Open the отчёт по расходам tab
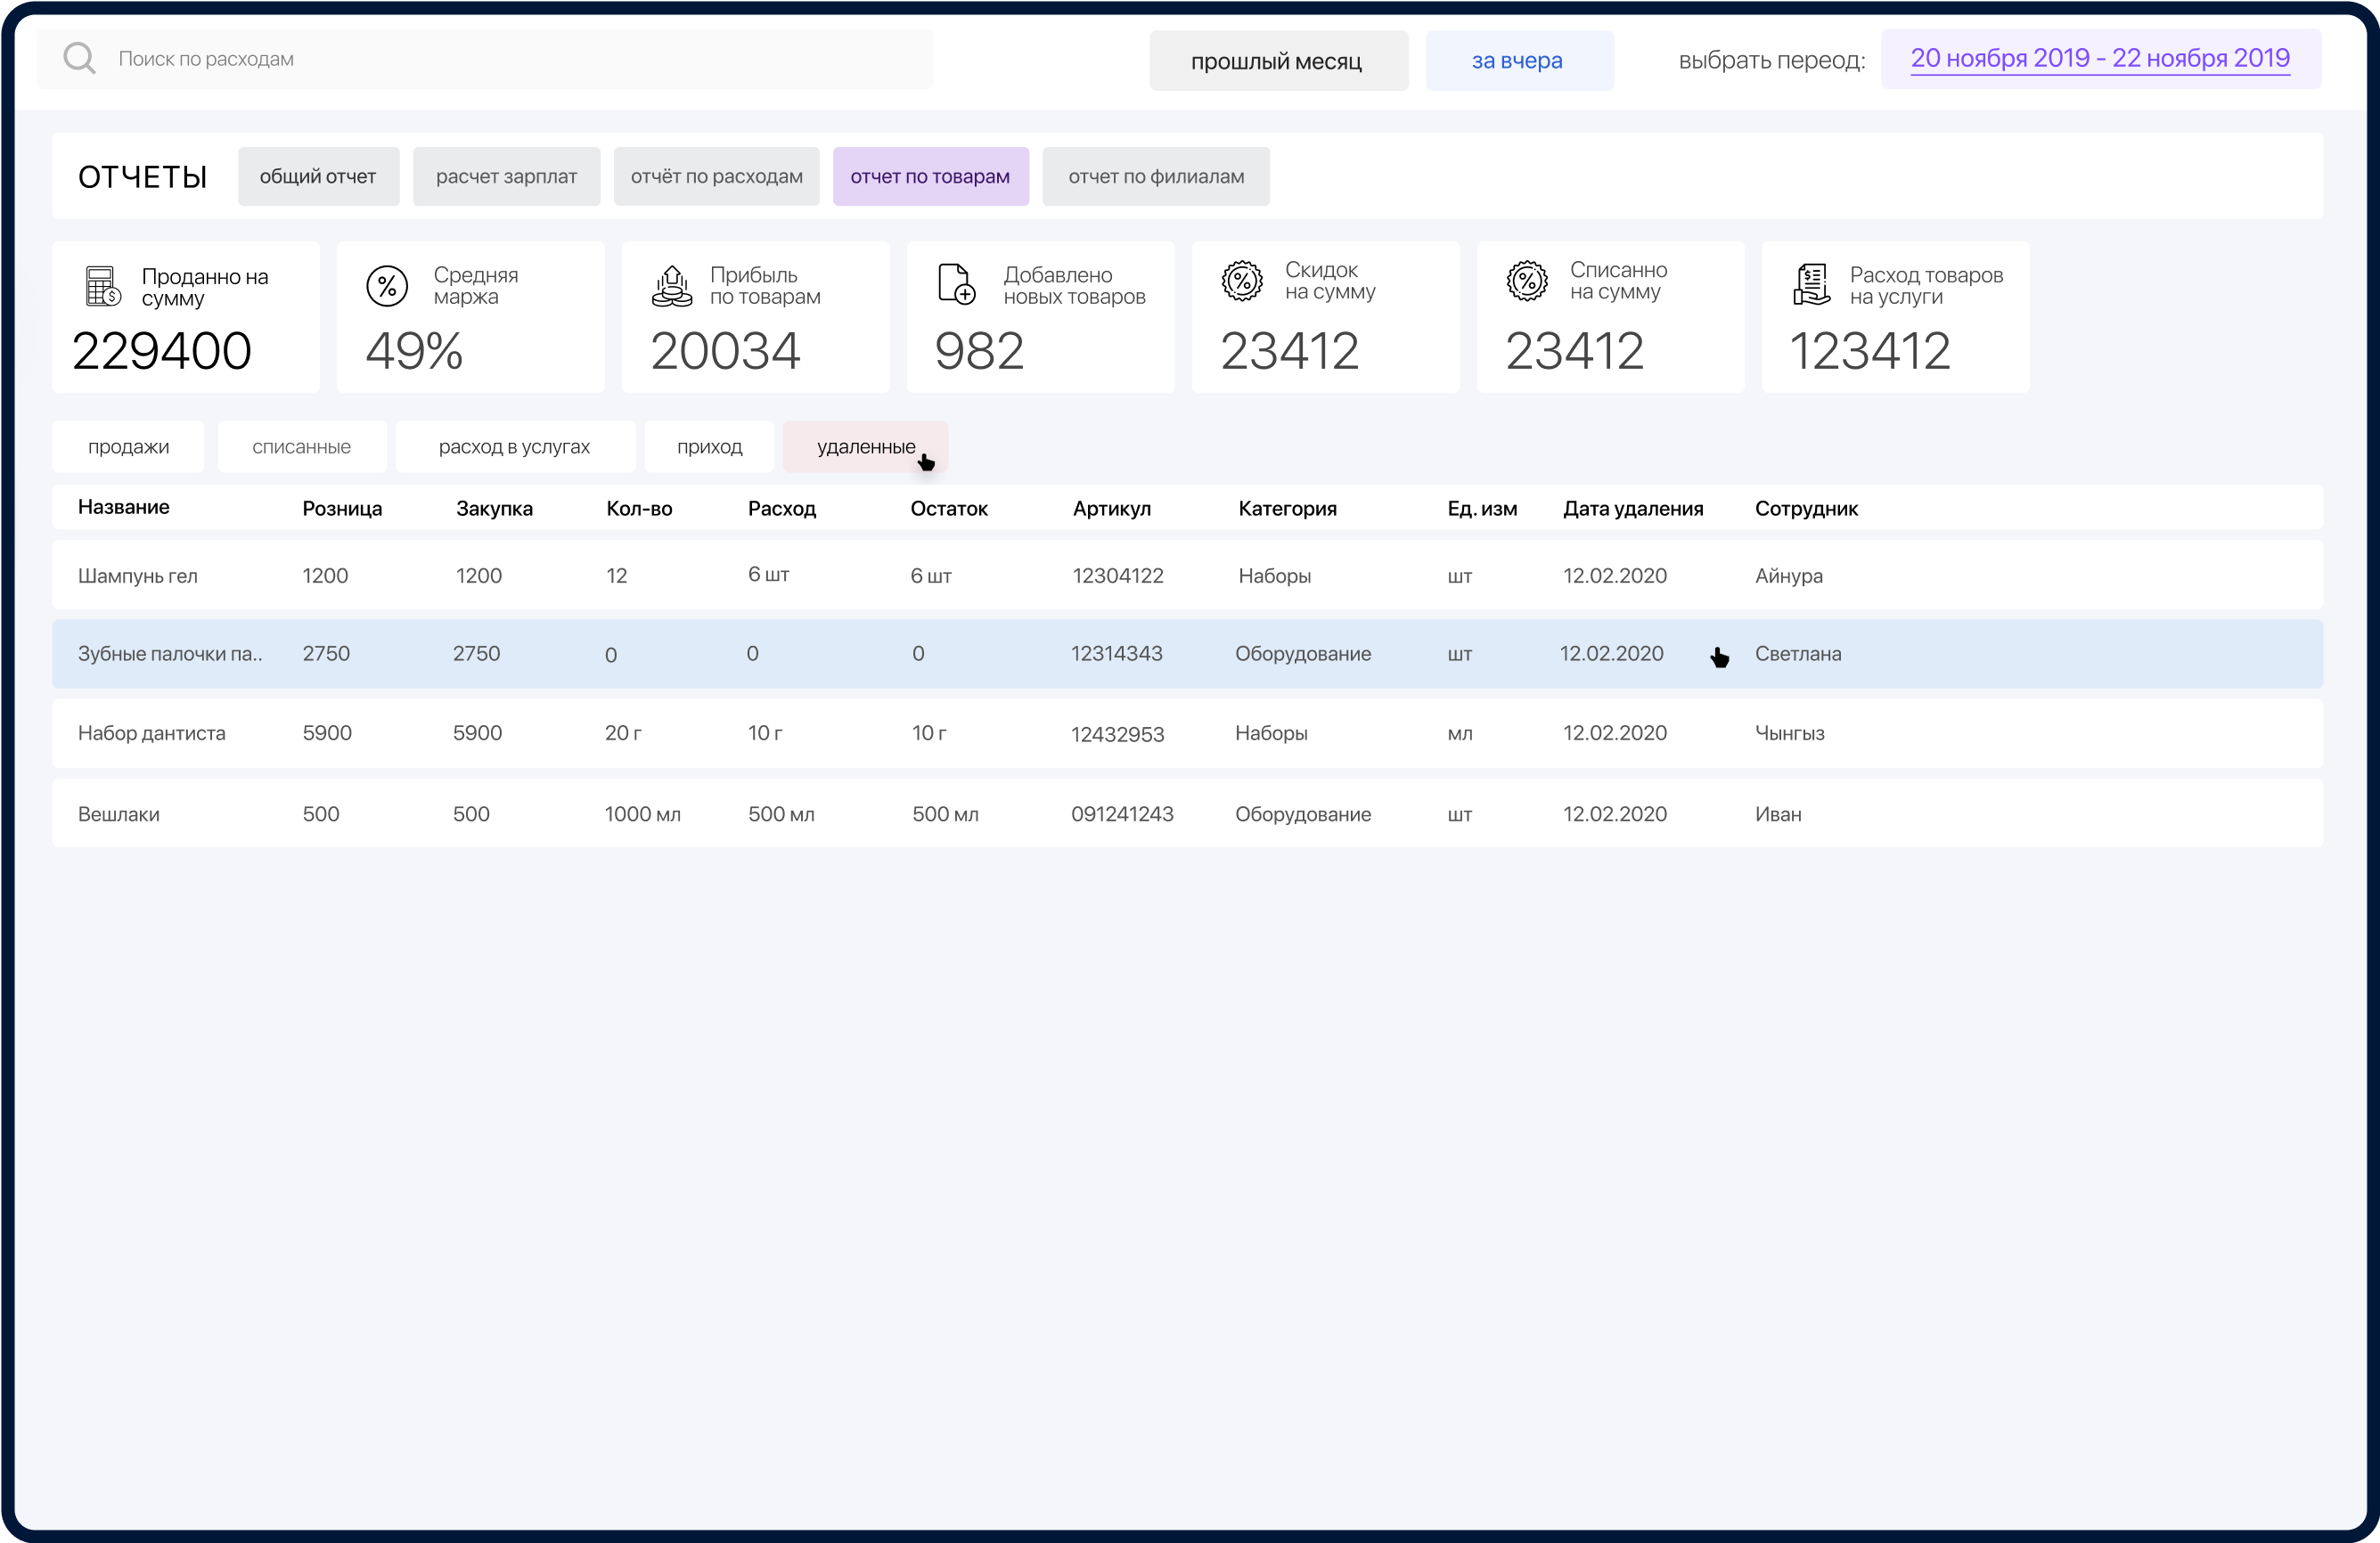The height and width of the screenshot is (1543, 2380). click(x=716, y=177)
